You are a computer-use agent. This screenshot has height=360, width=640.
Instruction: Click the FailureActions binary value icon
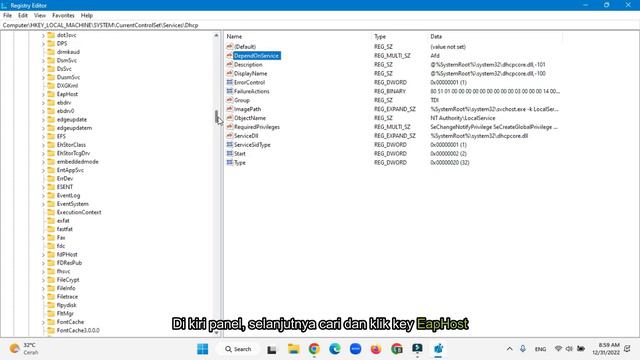coord(230,91)
